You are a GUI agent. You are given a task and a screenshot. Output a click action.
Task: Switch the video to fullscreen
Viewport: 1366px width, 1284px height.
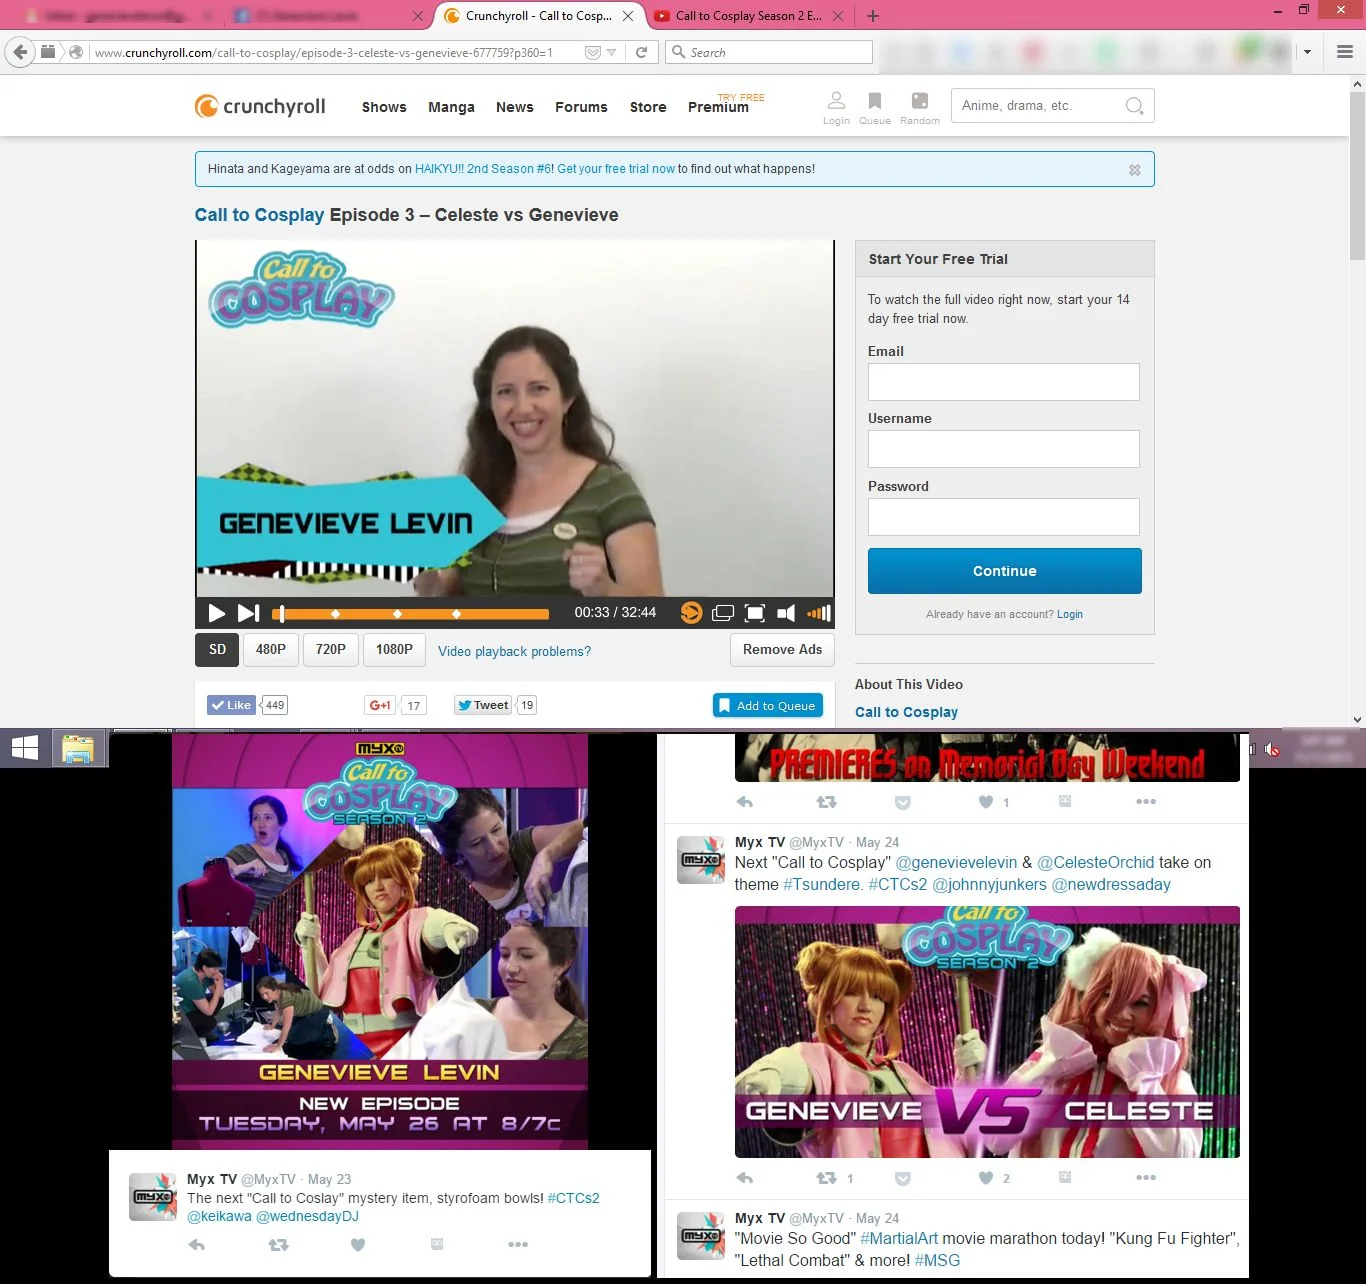point(756,613)
